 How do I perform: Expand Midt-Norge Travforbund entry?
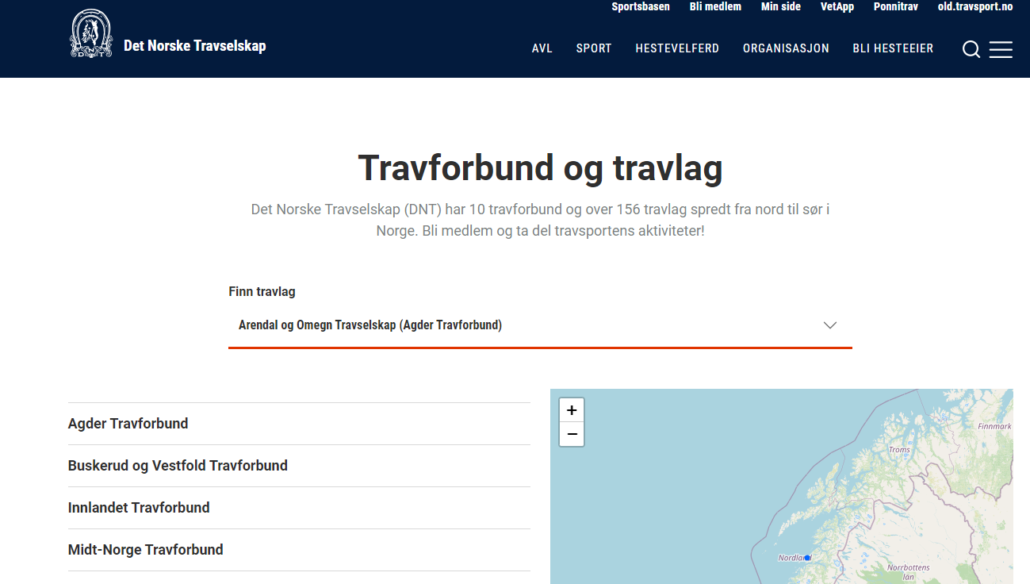click(146, 549)
